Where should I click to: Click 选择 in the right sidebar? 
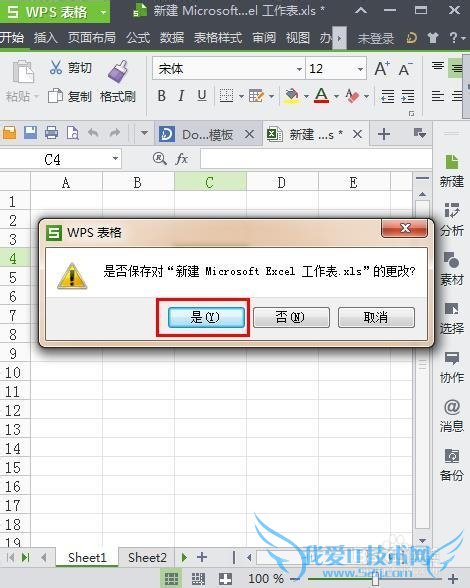(x=452, y=318)
